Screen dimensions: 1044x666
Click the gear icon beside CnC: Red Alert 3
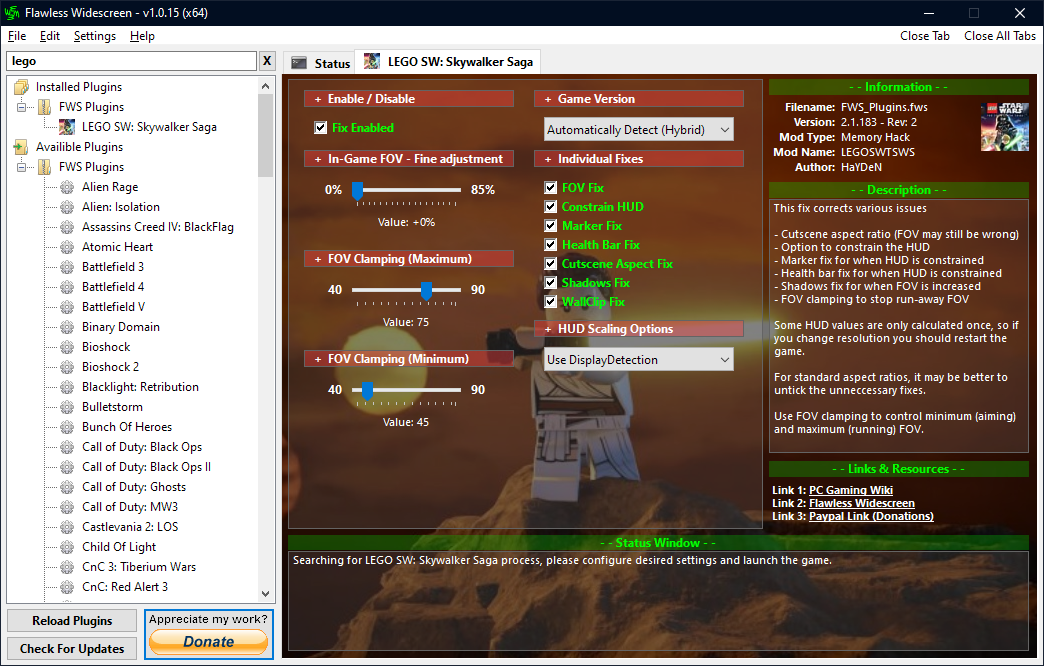pyautogui.click(x=67, y=587)
